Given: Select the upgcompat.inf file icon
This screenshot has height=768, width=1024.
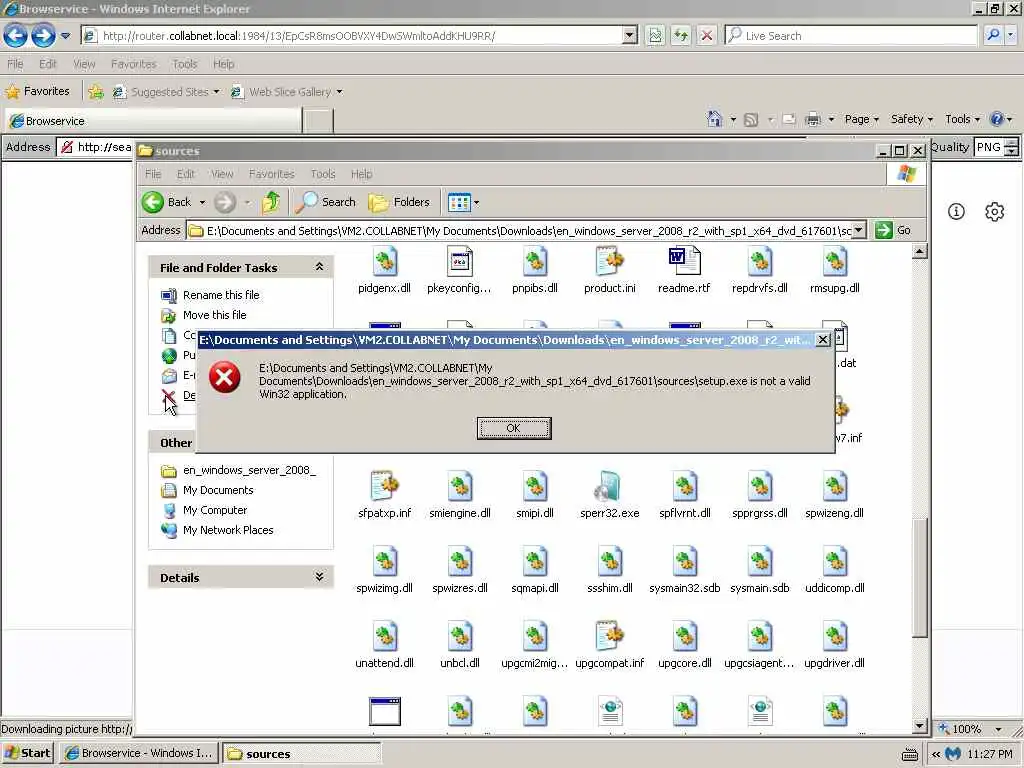Looking at the screenshot, I should click(x=609, y=636).
